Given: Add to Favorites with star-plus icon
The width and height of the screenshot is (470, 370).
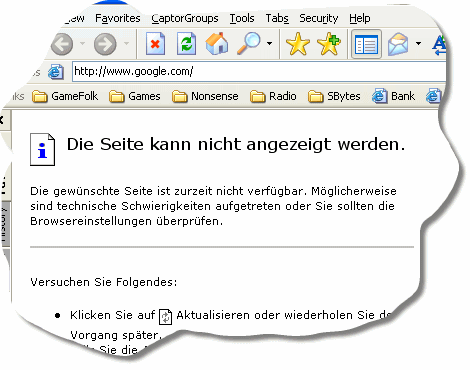Looking at the screenshot, I should tap(329, 44).
